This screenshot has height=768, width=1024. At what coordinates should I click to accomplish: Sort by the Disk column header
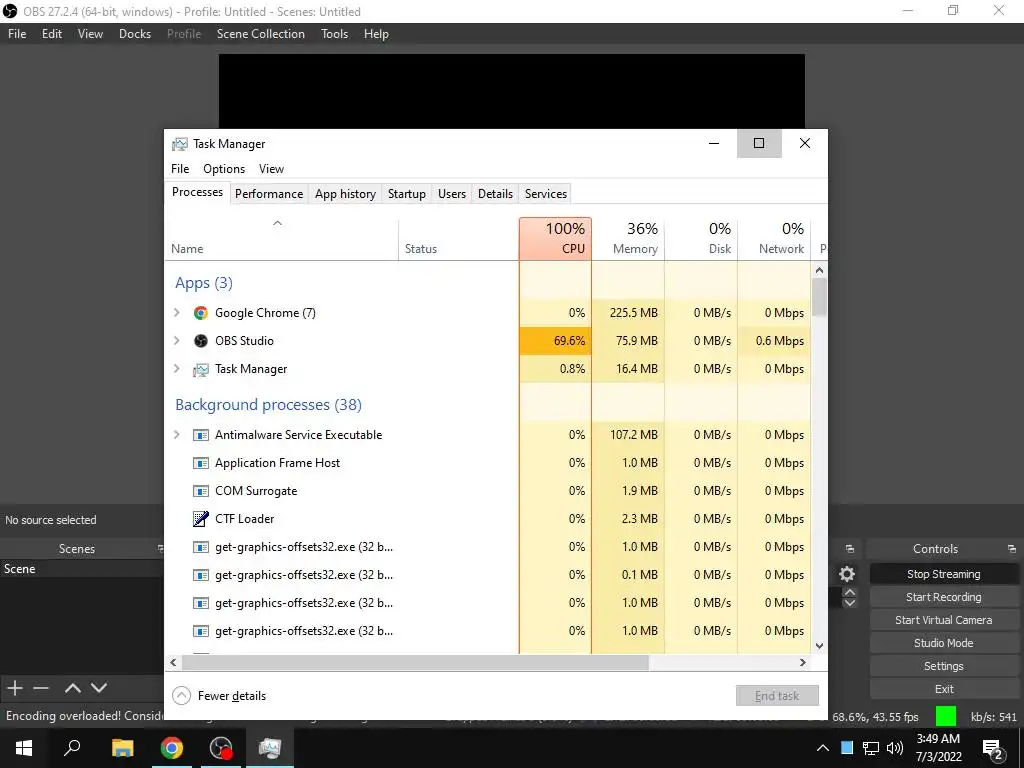(701, 239)
